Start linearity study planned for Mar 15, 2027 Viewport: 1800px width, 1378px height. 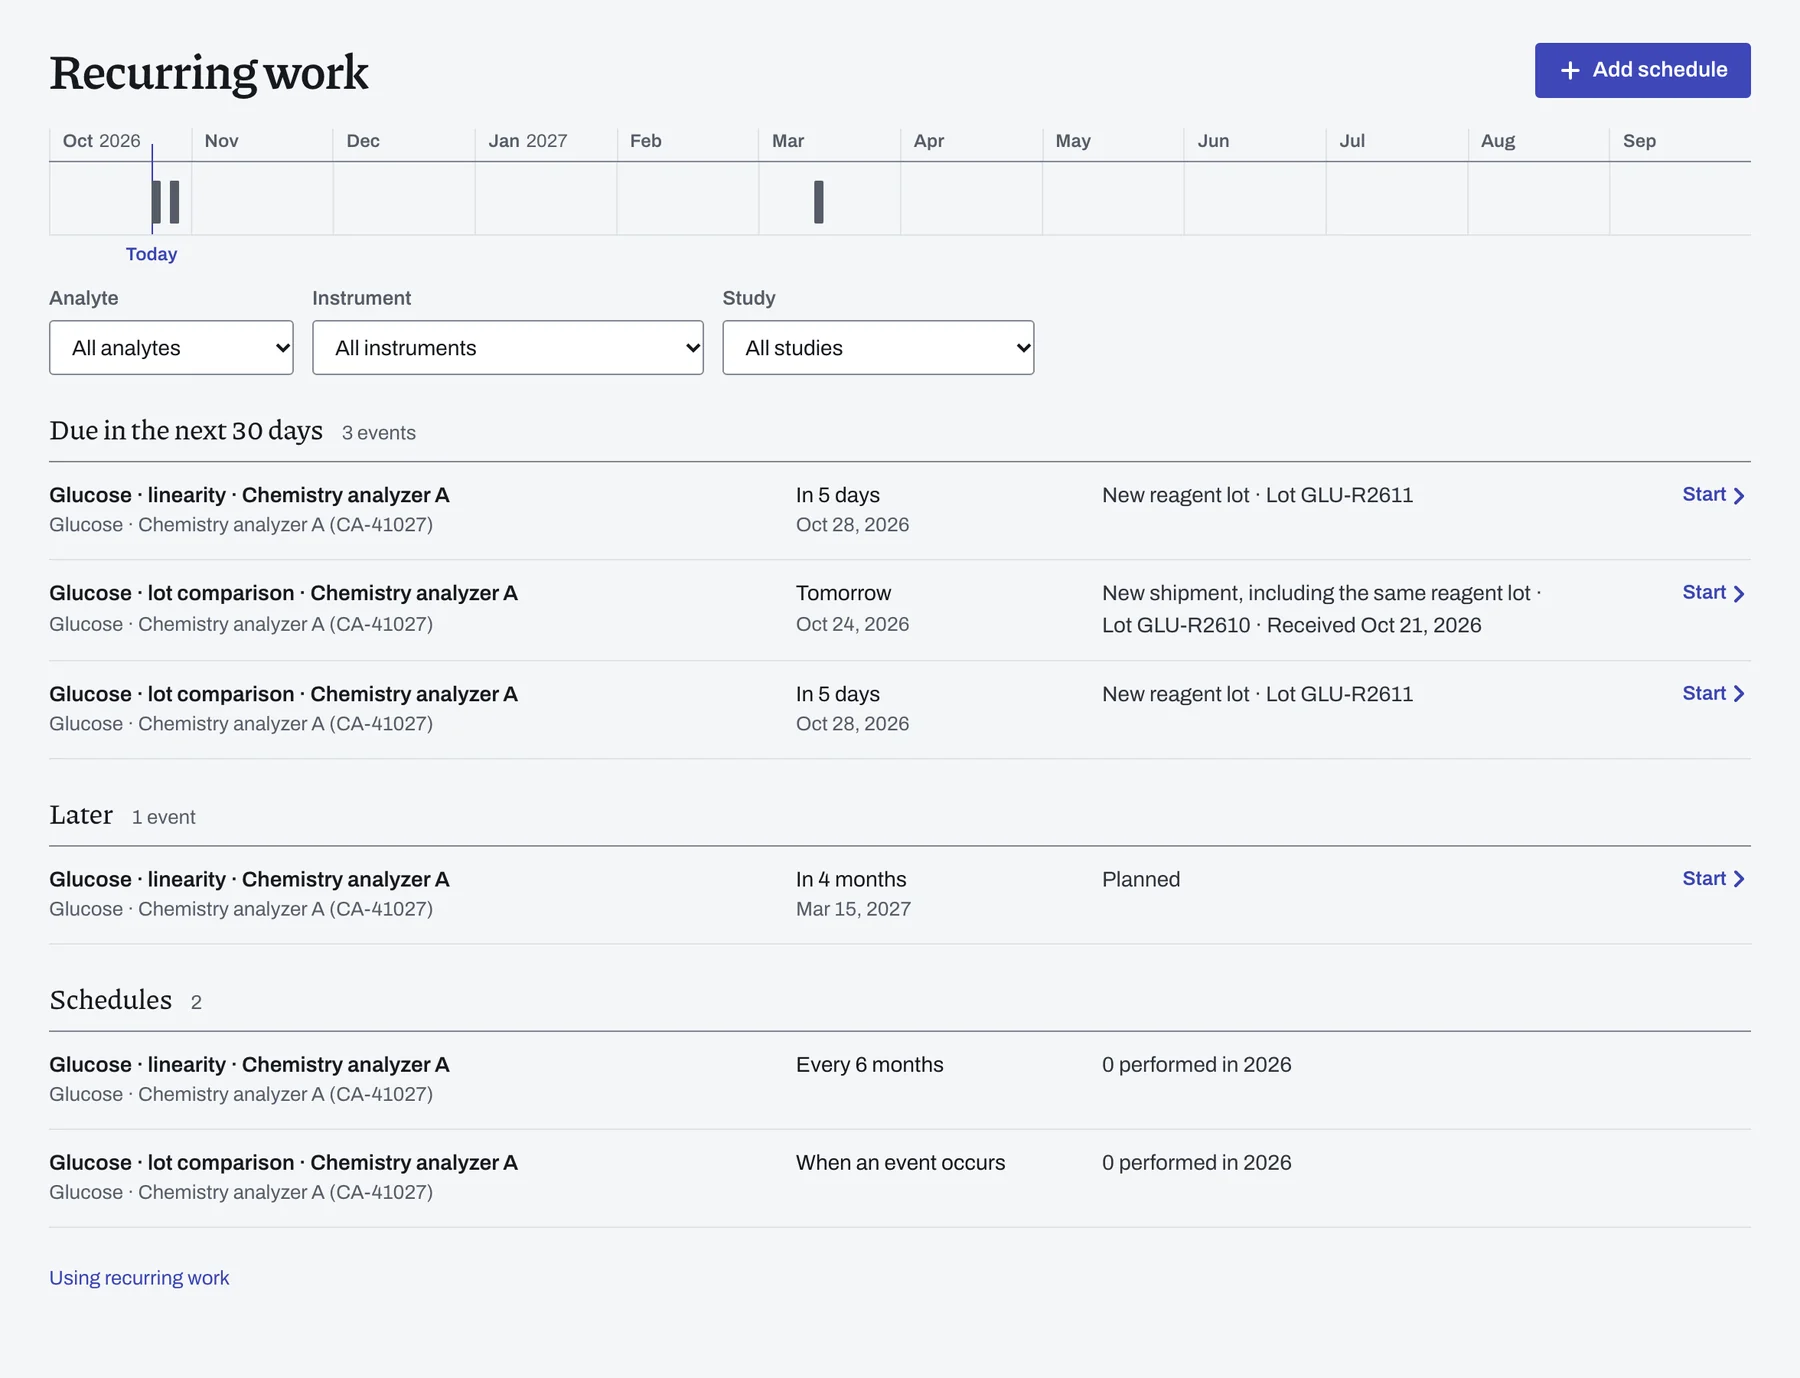pos(1713,879)
